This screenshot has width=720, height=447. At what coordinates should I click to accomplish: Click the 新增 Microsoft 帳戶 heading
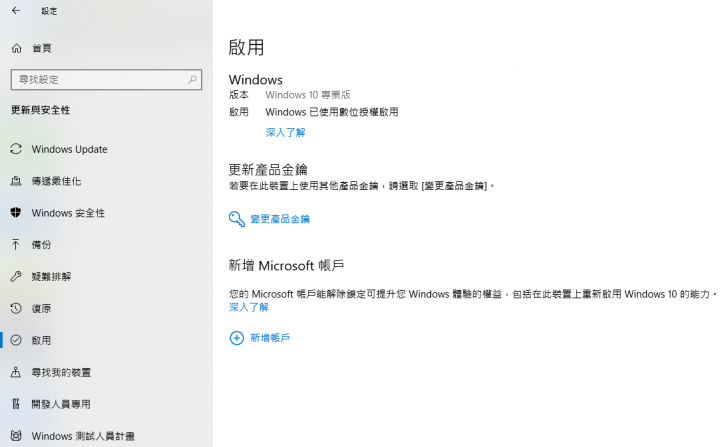(x=286, y=266)
